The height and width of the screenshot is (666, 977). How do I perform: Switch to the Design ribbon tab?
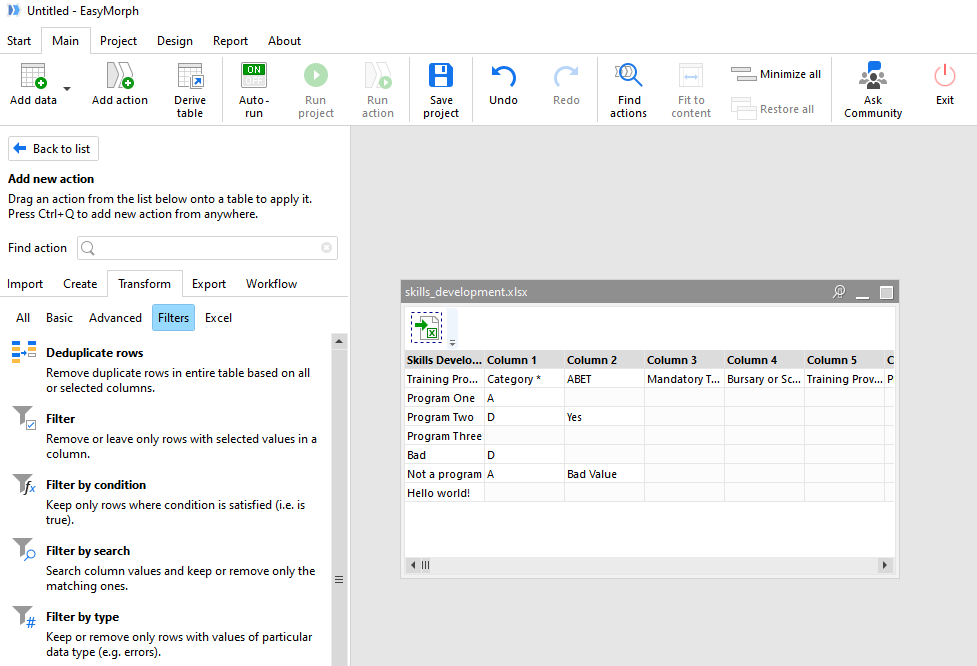click(x=175, y=41)
